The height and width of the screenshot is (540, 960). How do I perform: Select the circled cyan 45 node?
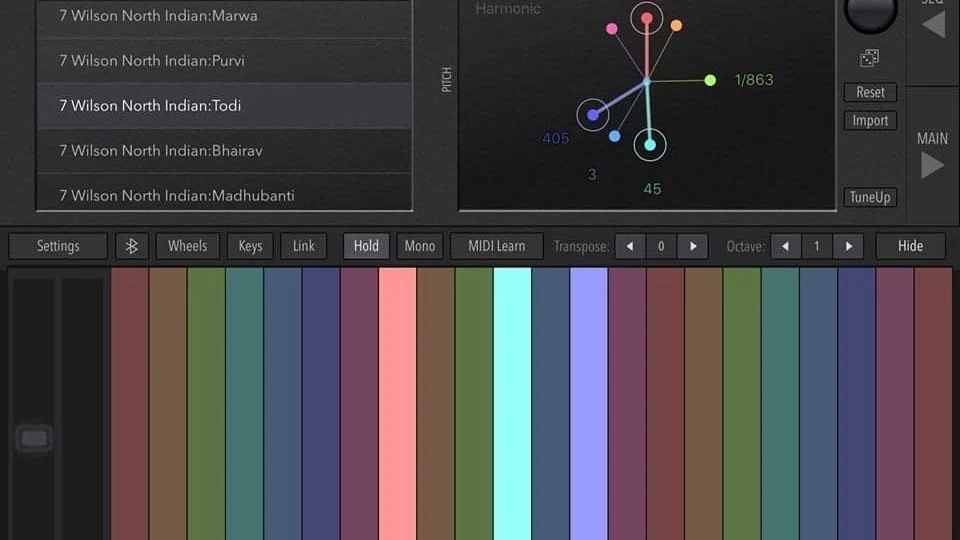pyautogui.click(x=650, y=144)
